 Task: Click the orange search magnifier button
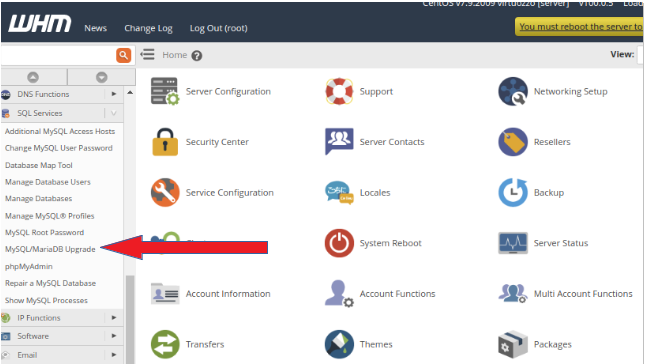(123, 55)
